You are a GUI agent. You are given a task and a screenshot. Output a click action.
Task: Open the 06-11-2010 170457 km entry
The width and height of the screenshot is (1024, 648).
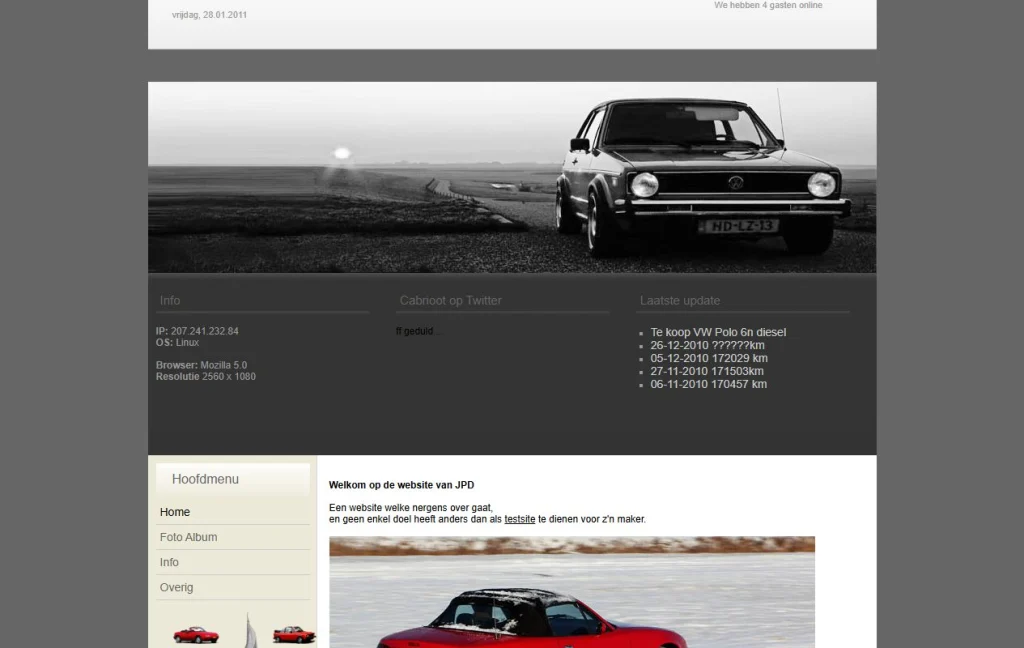click(708, 385)
